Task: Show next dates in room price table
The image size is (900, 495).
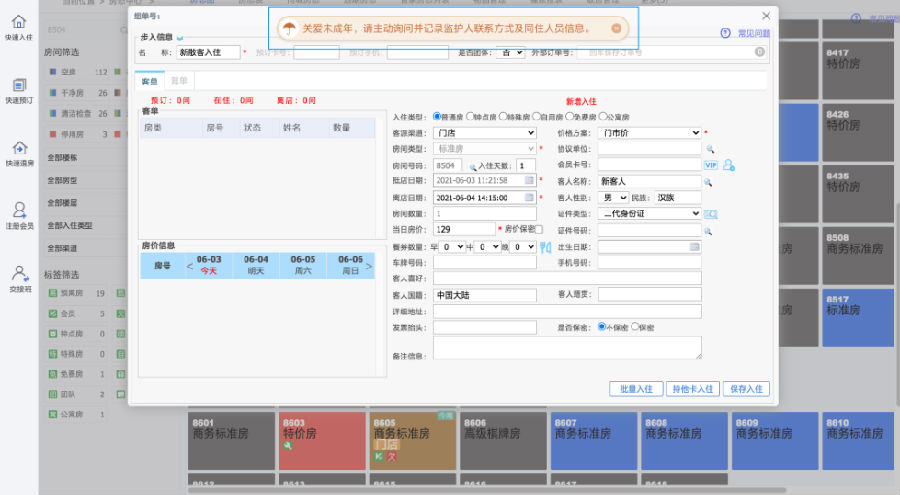Action: (368, 266)
